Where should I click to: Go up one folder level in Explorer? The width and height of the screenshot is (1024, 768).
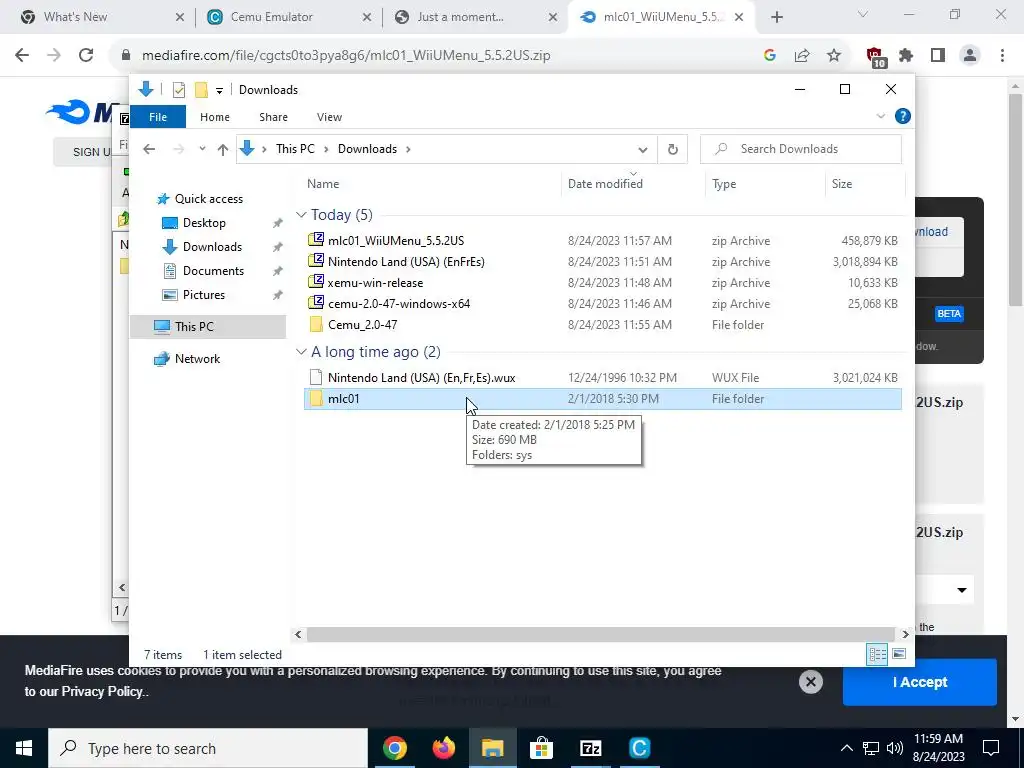(223, 150)
